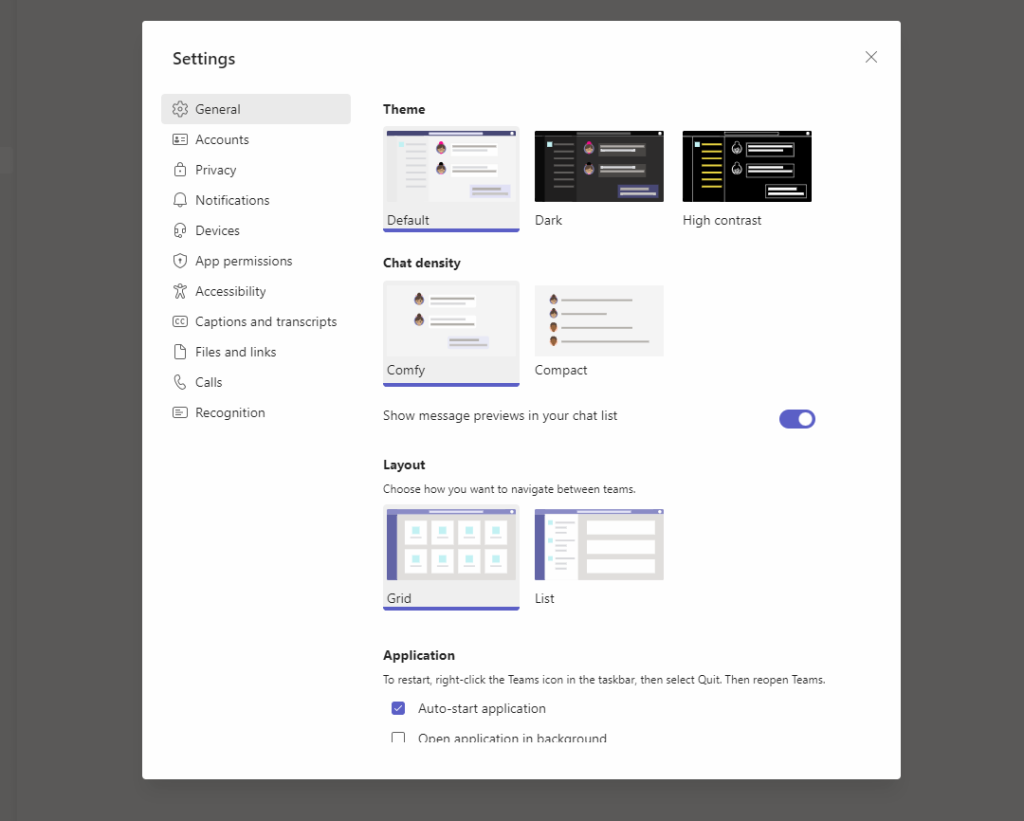Click the Accessibility figure icon

[x=180, y=291]
